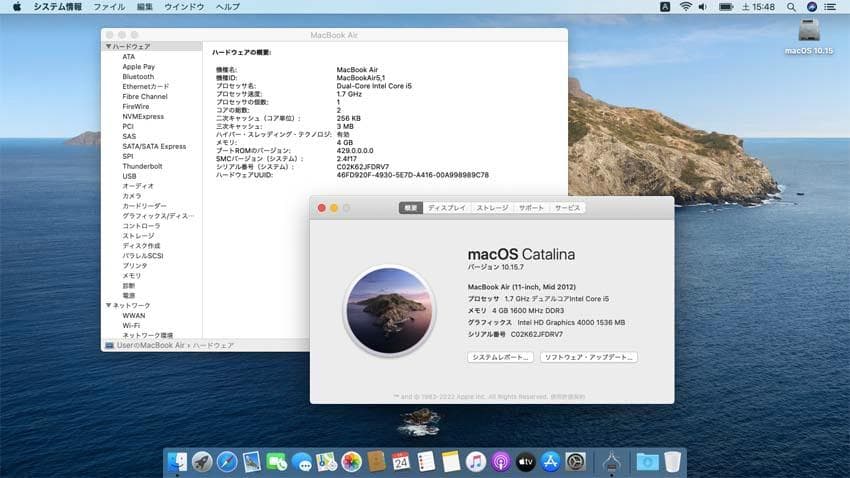This screenshot has height=478, width=850.
Task: Click System Information chip icon in Dock
Action: point(611,462)
